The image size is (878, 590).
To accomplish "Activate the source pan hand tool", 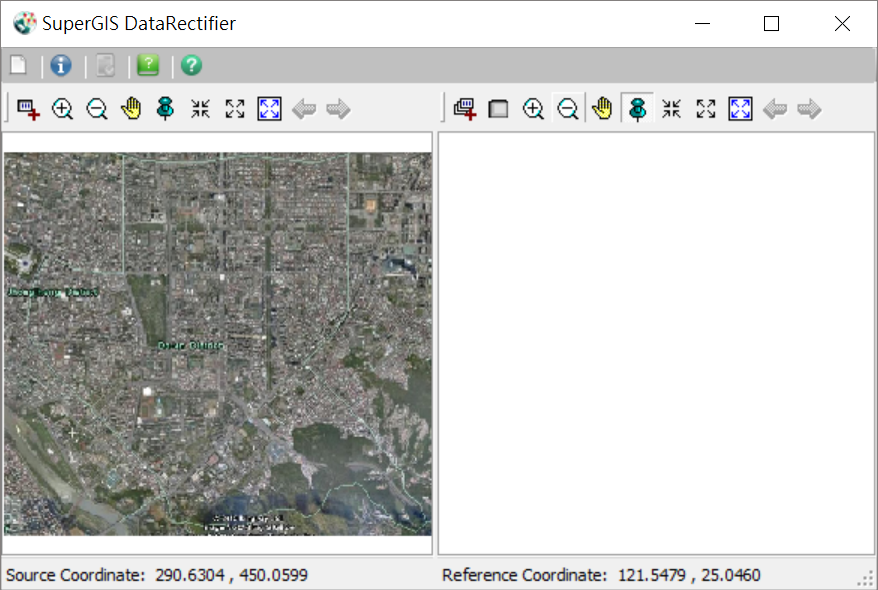I will point(131,109).
